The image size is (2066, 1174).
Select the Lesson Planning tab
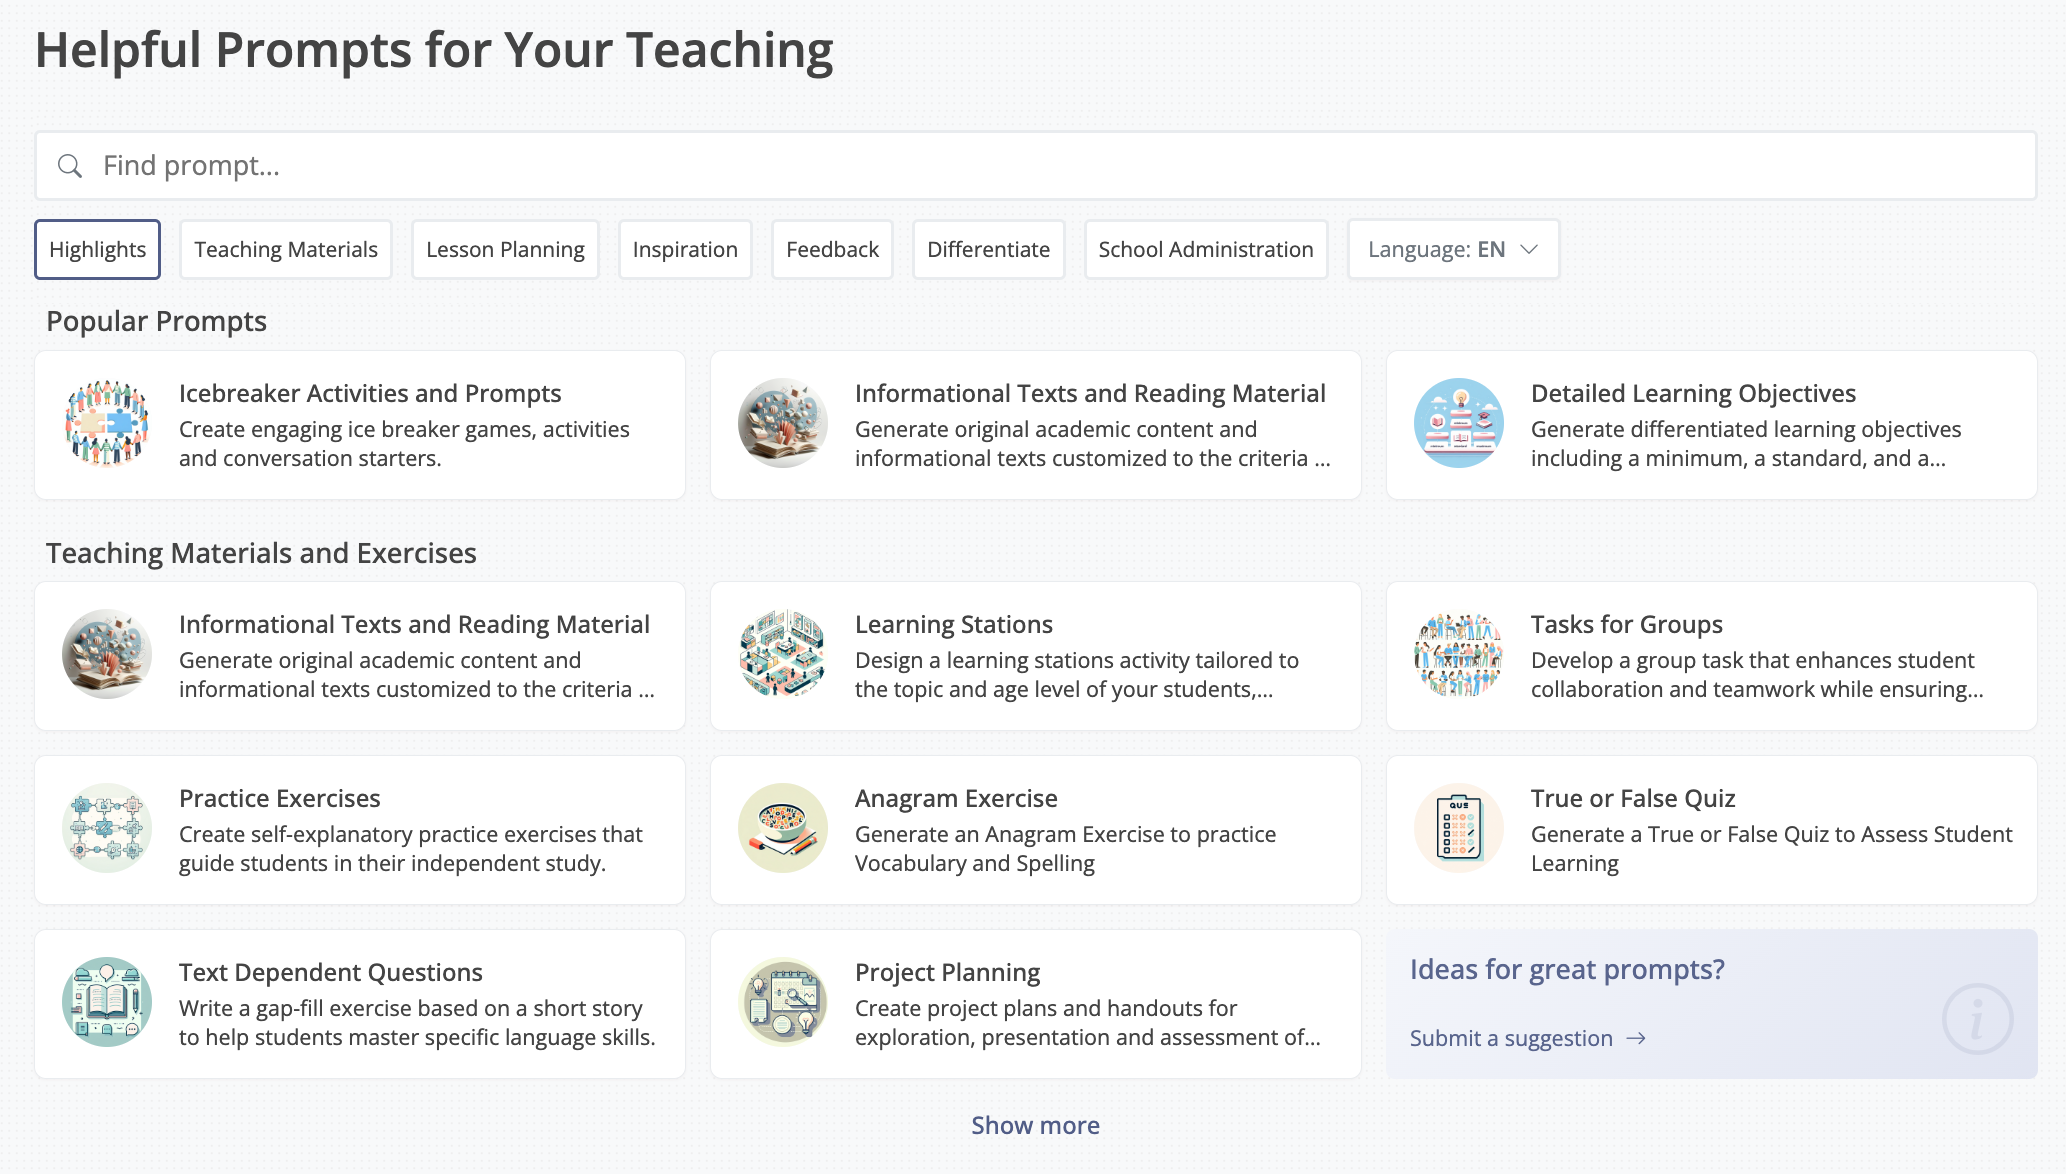point(505,250)
